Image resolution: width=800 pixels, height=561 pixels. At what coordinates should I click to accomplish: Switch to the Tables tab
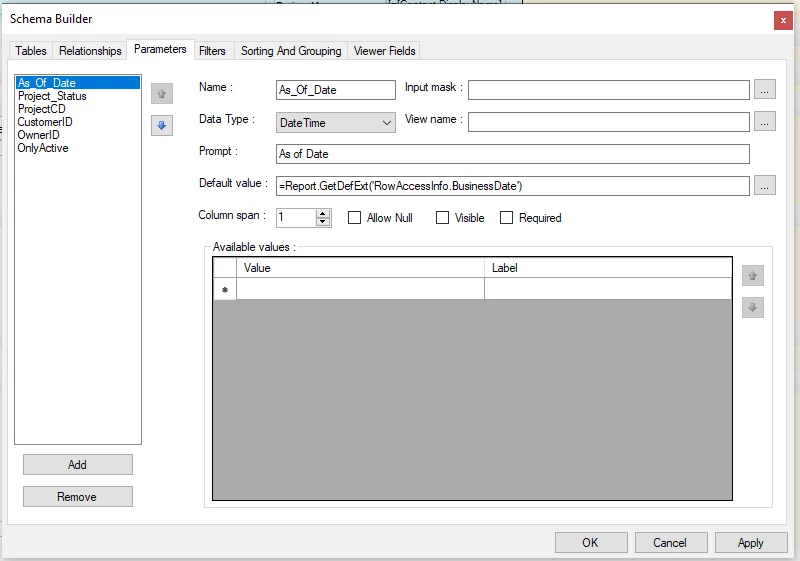[x=31, y=51]
